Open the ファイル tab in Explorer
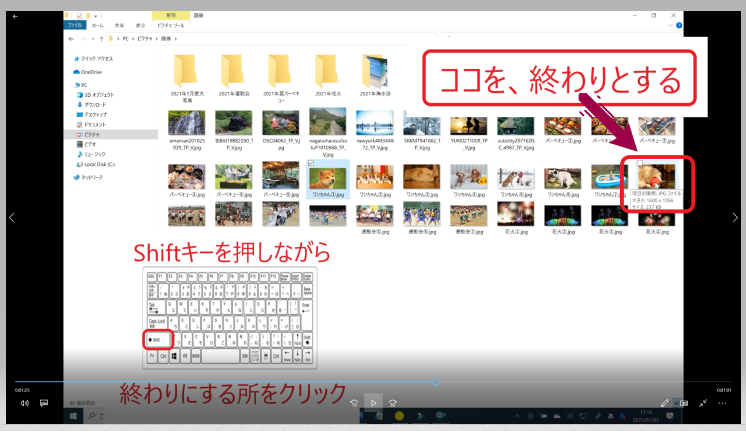Screen dimensions: 746x431 click(x=75, y=26)
